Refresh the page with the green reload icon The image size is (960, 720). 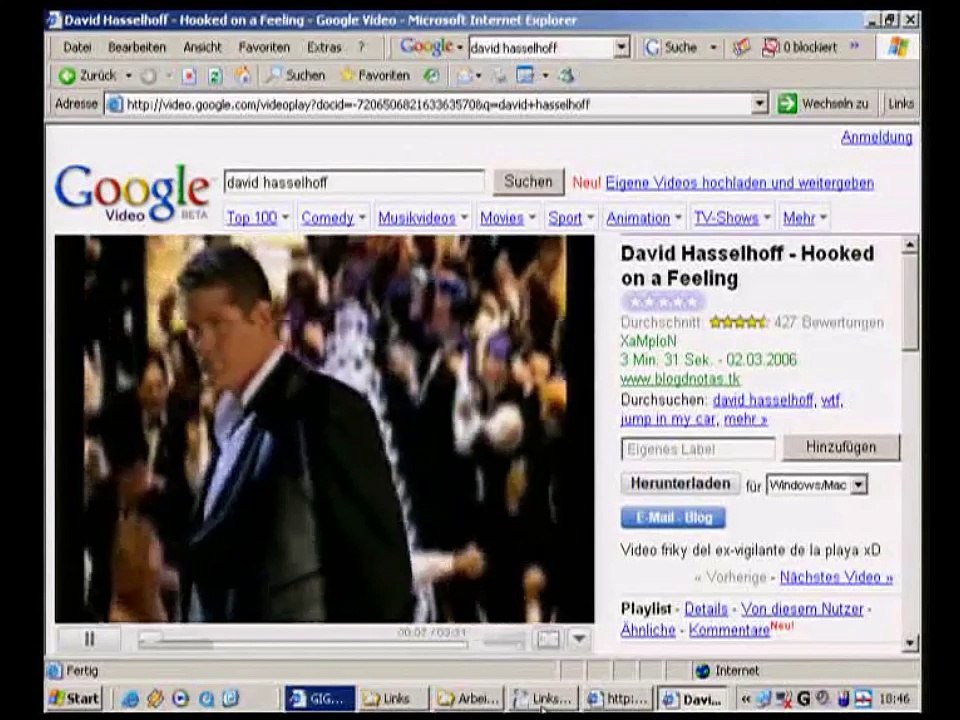(215, 76)
